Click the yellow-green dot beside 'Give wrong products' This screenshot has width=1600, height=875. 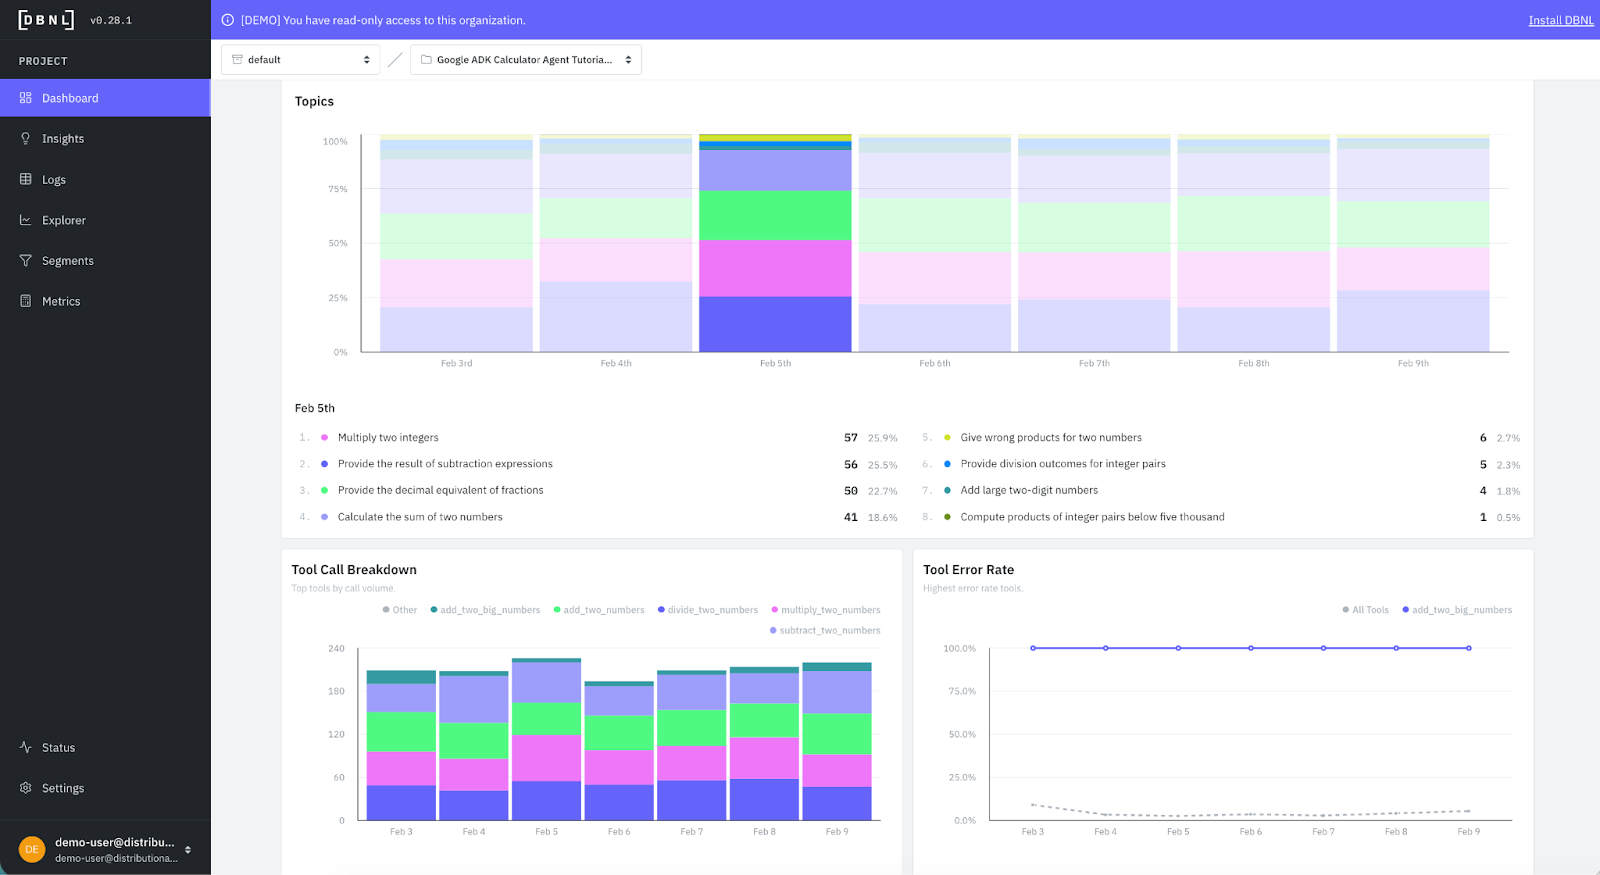[x=947, y=438]
